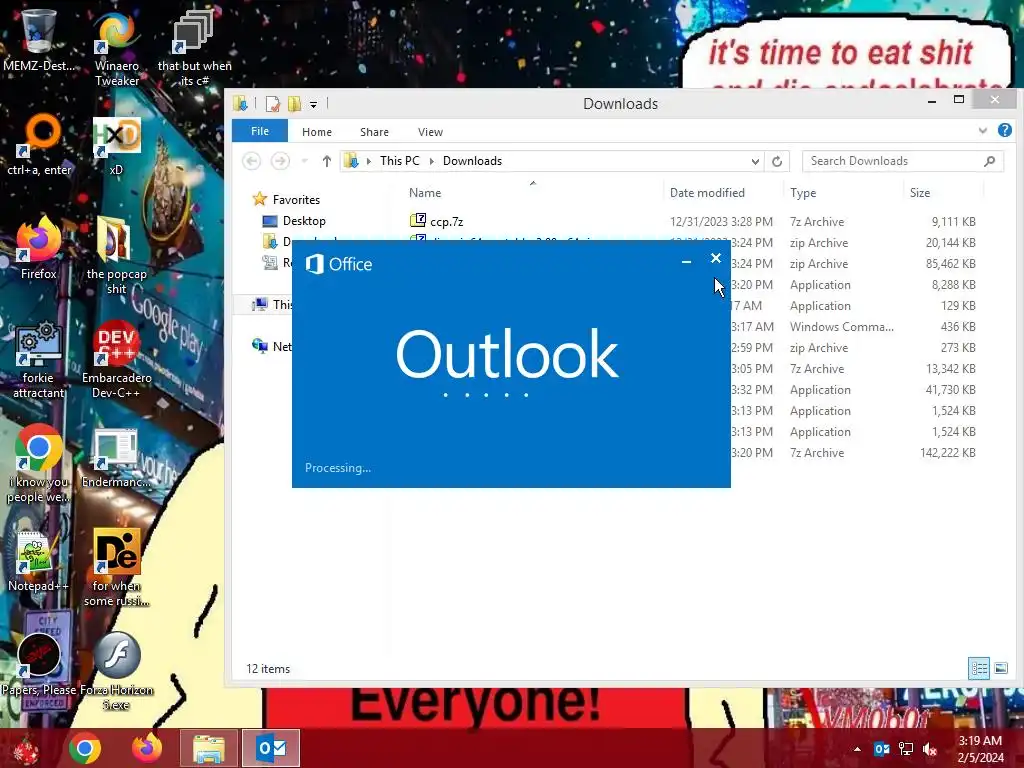This screenshot has height=768, width=1024.
Task: Select Favorites in navigation pane
Action: point(296,200)
